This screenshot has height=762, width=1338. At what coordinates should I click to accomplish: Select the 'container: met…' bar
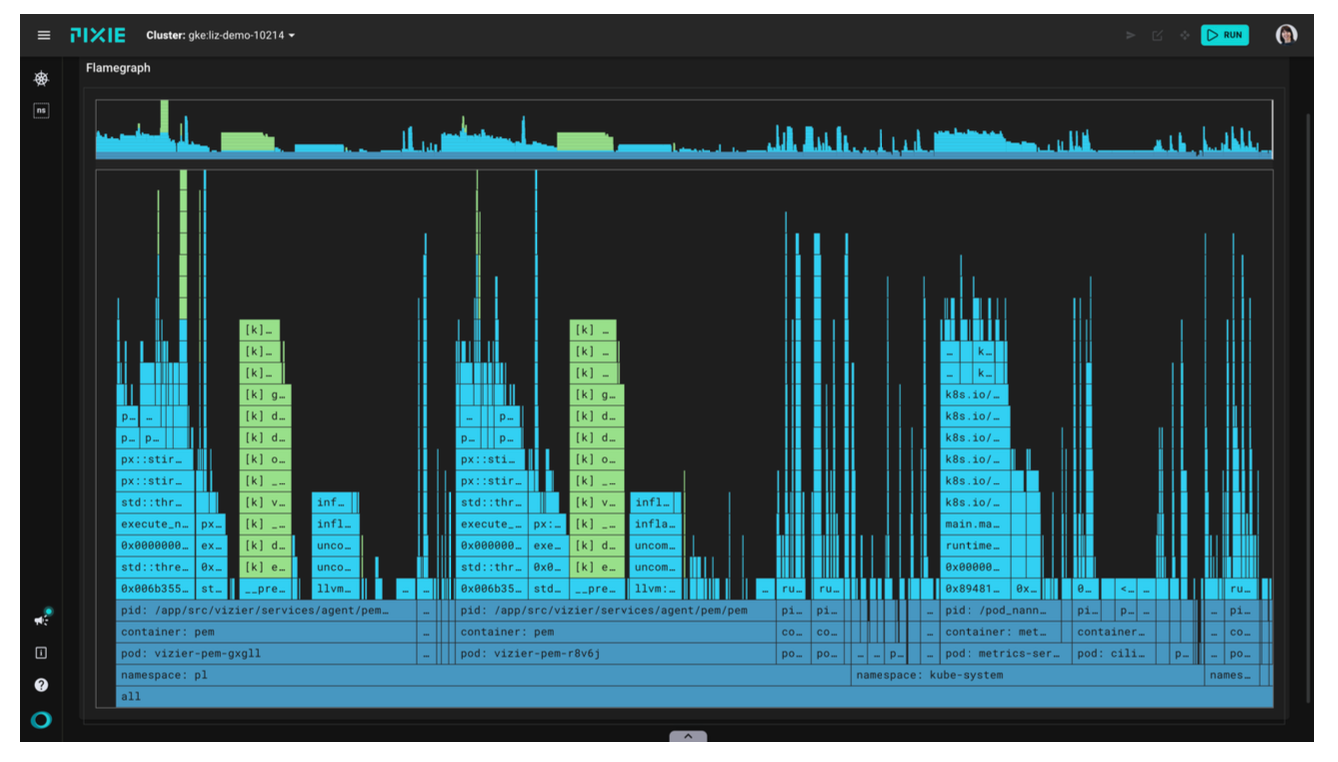[x=1005, y=632]
